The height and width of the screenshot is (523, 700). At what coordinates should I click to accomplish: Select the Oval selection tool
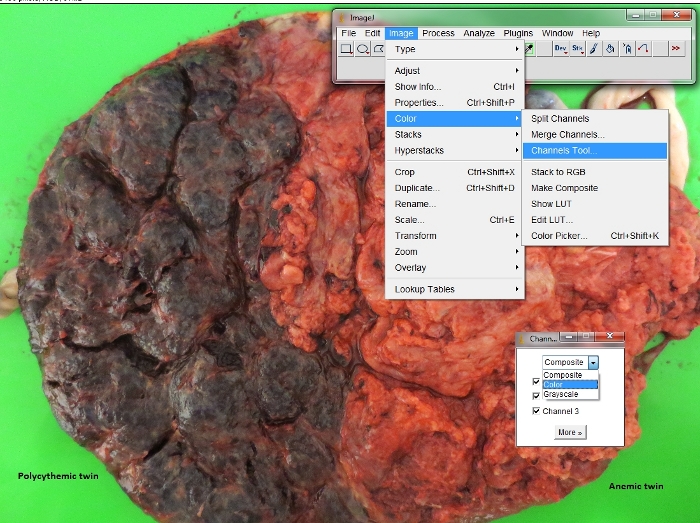tap(364, 49)
